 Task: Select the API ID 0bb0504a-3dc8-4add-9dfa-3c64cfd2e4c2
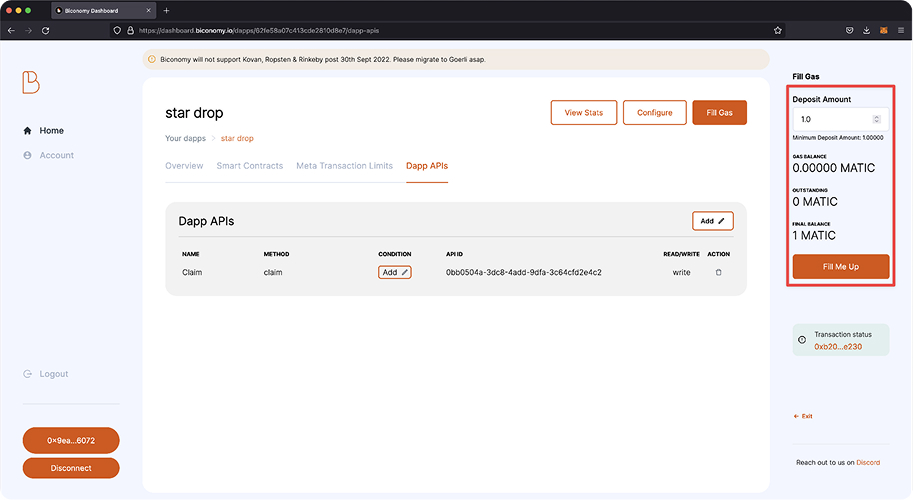point(523,272)
